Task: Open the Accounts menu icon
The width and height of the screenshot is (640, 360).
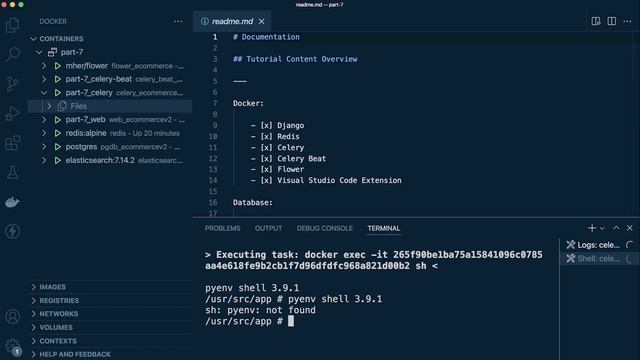Action: tap(13, 316)
